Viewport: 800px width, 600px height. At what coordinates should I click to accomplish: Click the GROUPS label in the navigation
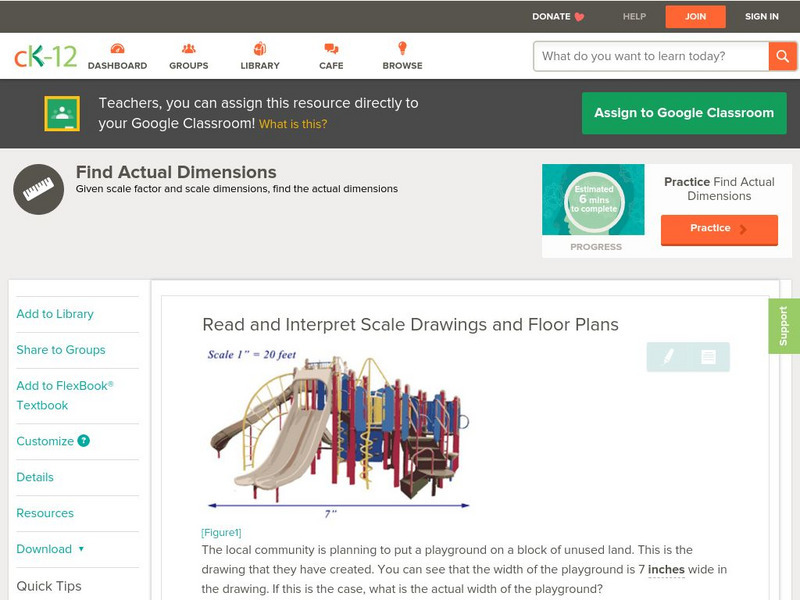189,66
